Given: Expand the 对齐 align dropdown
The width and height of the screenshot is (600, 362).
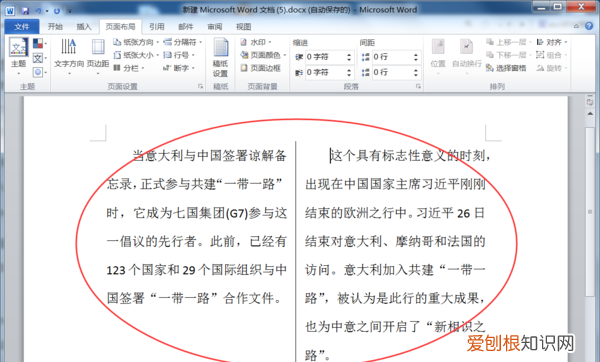Looking at the screenshot, I should [552, 42].
